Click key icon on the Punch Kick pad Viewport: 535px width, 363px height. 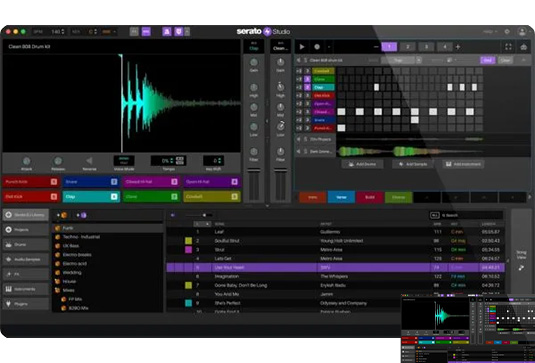(x=54, y=182)
